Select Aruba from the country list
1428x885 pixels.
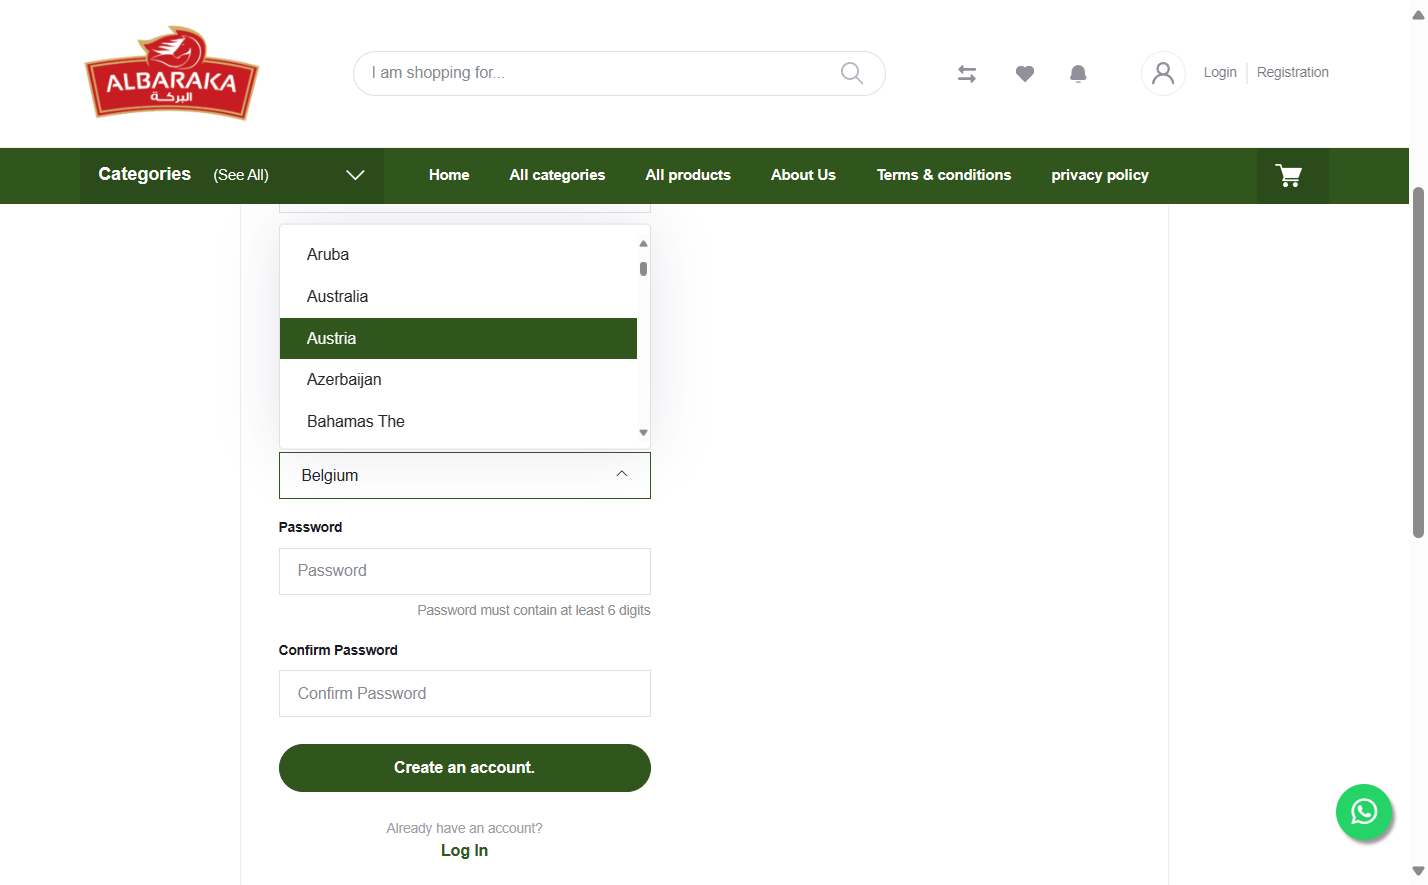(458, 255)
